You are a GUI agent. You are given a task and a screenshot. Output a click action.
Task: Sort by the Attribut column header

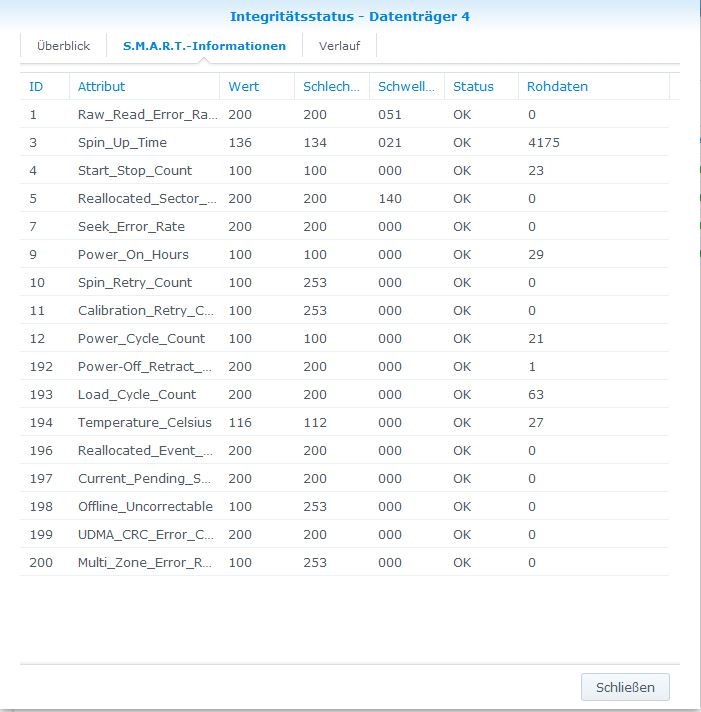(x=102, y=86)
